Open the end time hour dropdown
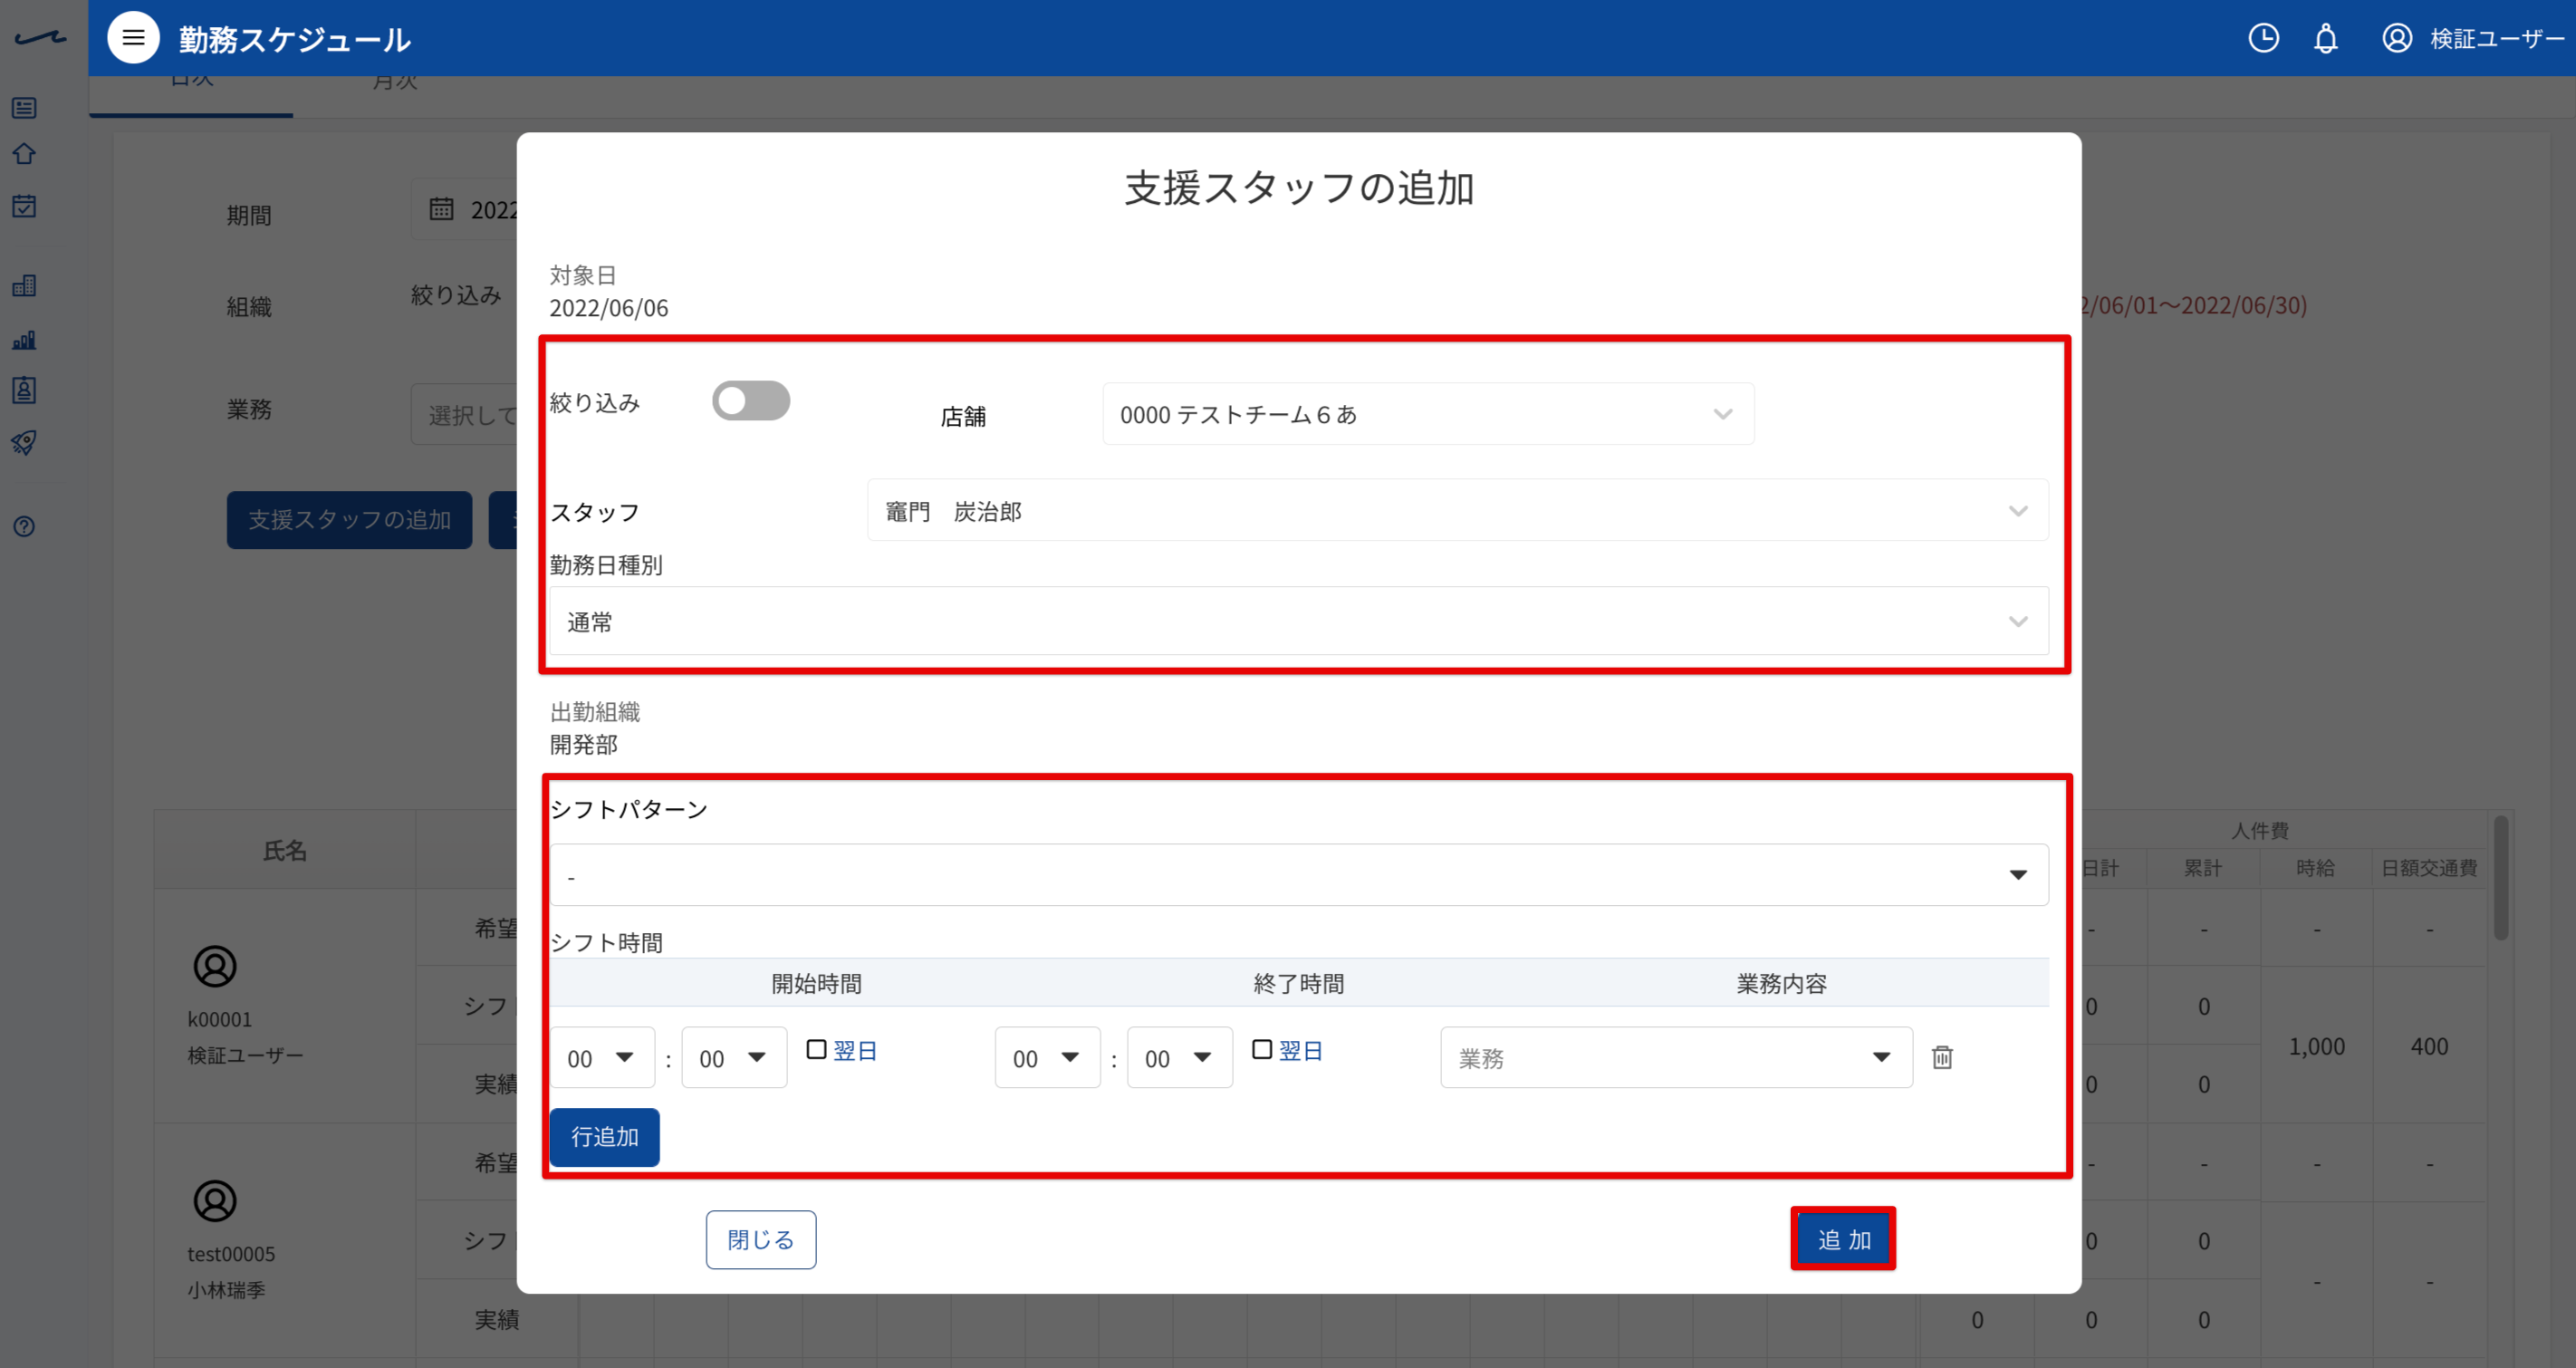This screenshot has width=2576, height=1368. point(1048,1057)
